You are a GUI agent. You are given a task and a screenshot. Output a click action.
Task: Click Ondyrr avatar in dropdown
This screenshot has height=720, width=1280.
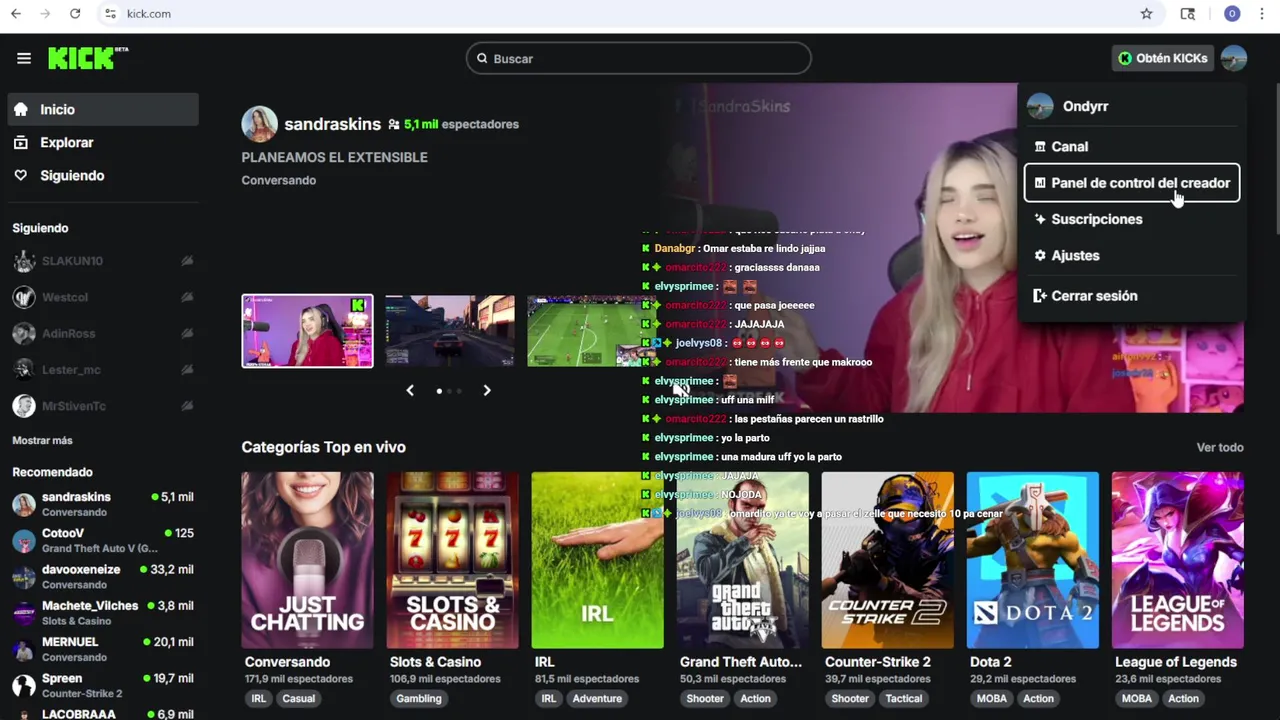tap(1040, 106)
